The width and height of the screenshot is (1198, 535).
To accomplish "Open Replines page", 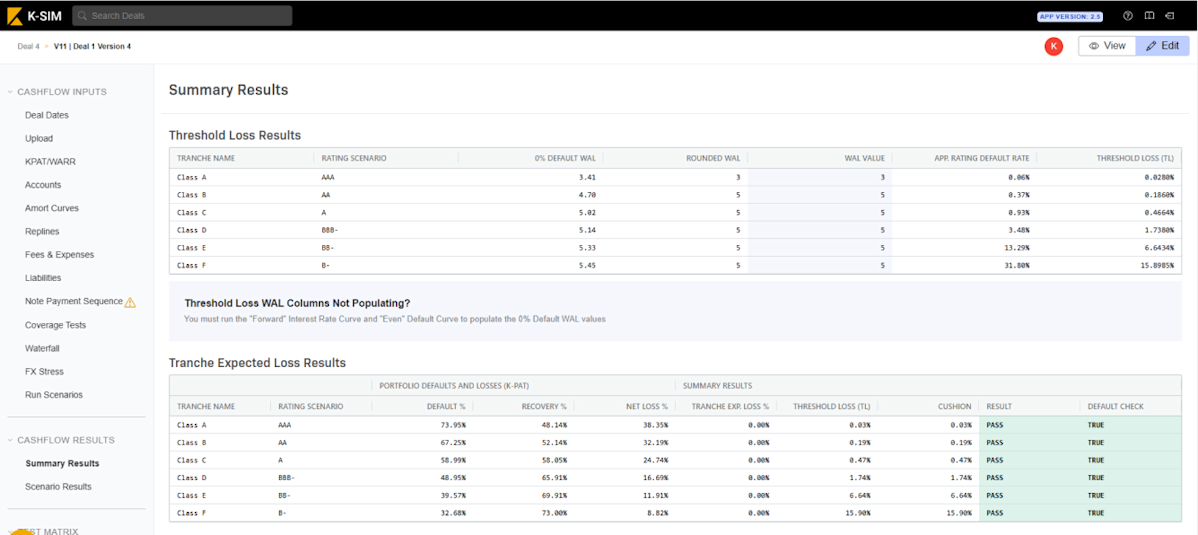I will pos(42,232).
